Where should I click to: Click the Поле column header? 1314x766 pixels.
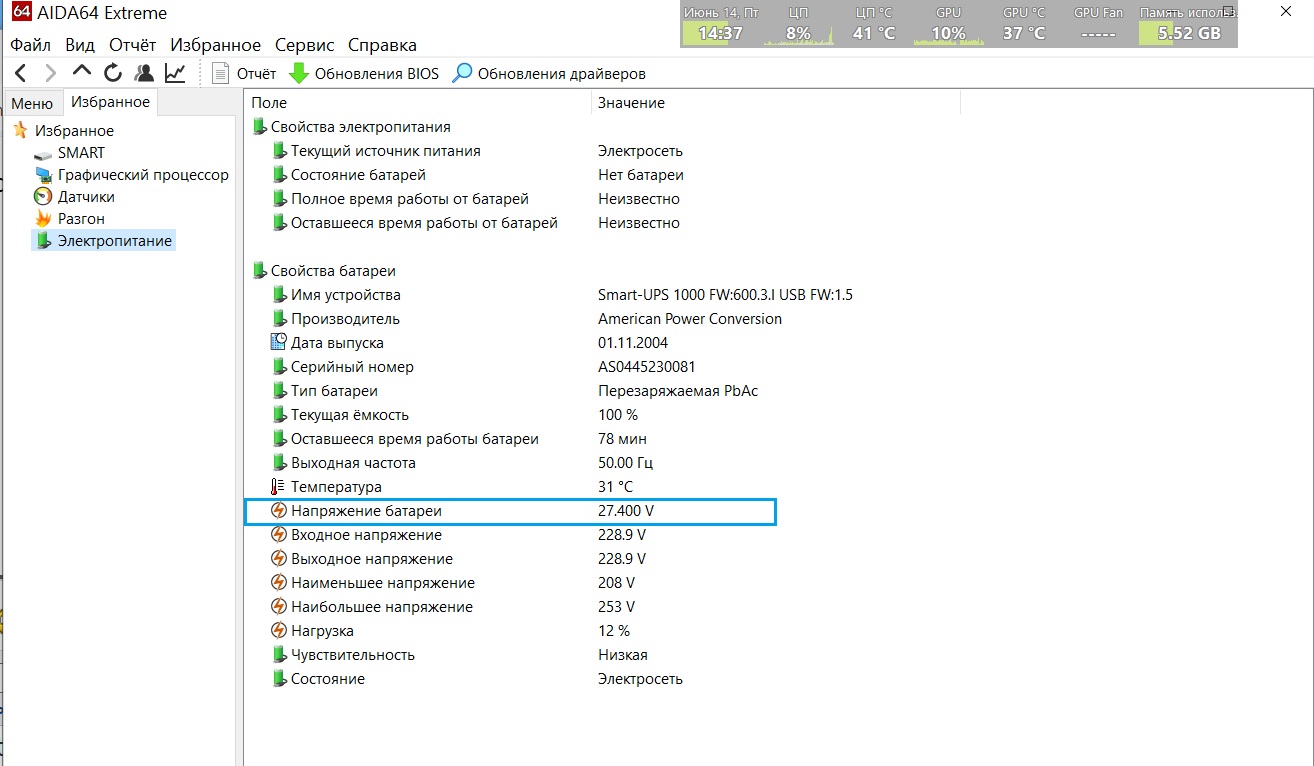[417, 103]
